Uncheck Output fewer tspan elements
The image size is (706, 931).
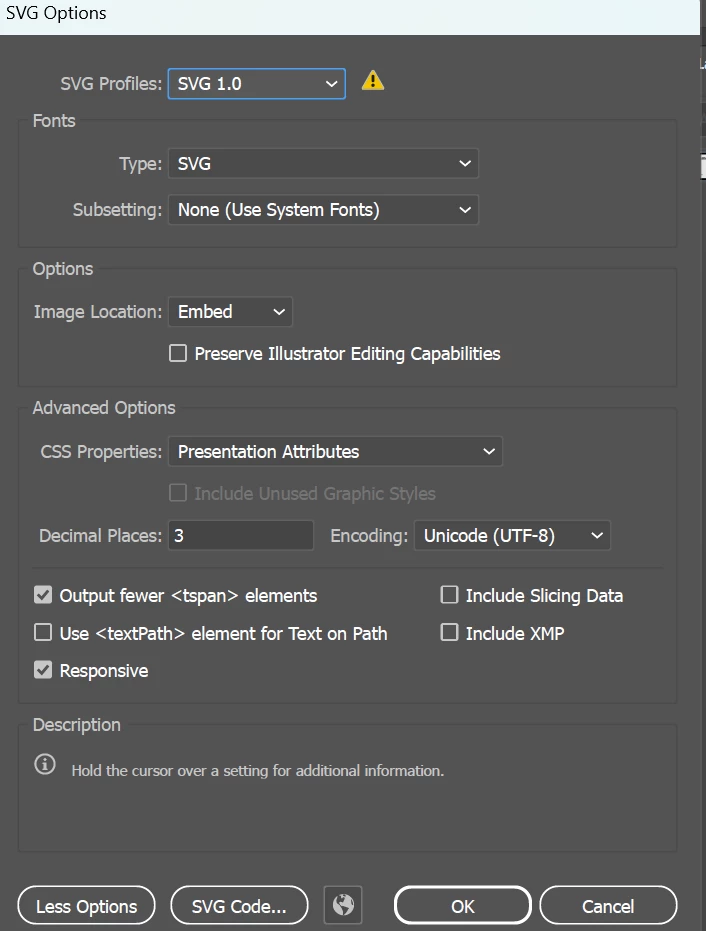point(43,595)
